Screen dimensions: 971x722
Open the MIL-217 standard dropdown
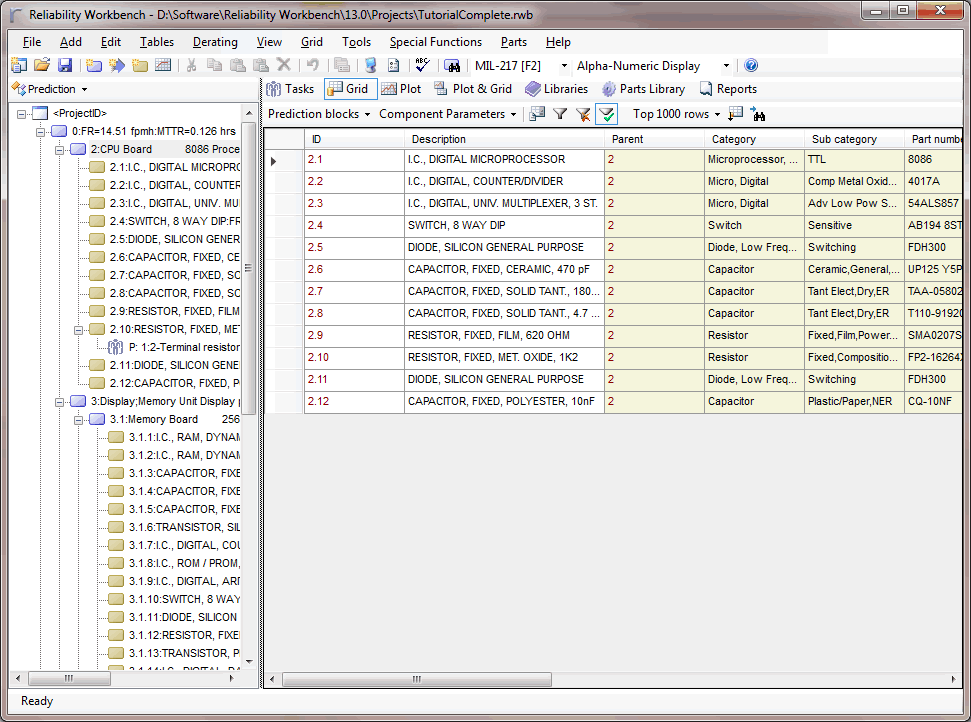[x=565, y=66]
